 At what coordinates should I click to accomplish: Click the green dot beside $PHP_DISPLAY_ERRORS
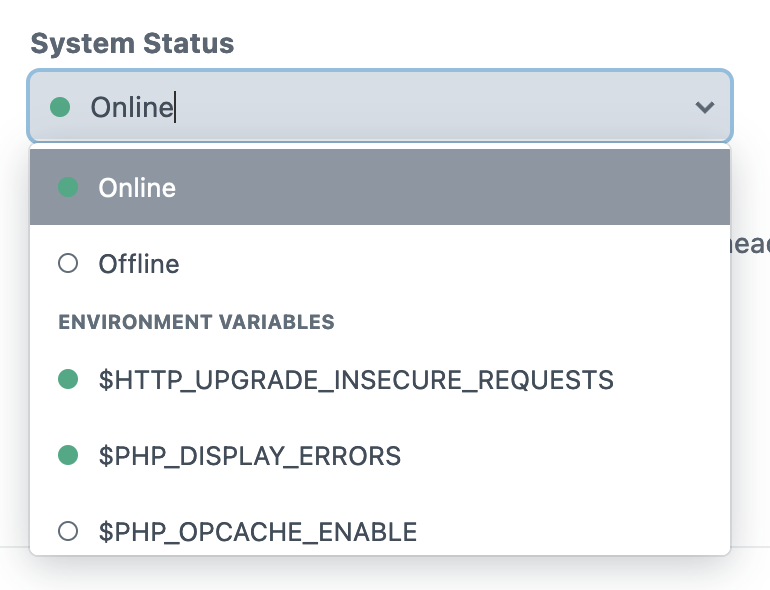coord(68,455)
